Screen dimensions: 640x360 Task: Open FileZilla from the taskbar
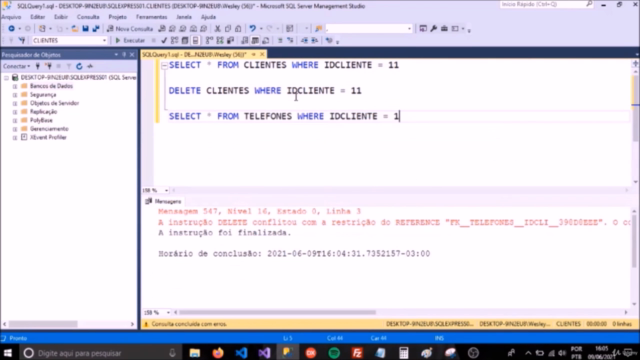pos(357,353)
